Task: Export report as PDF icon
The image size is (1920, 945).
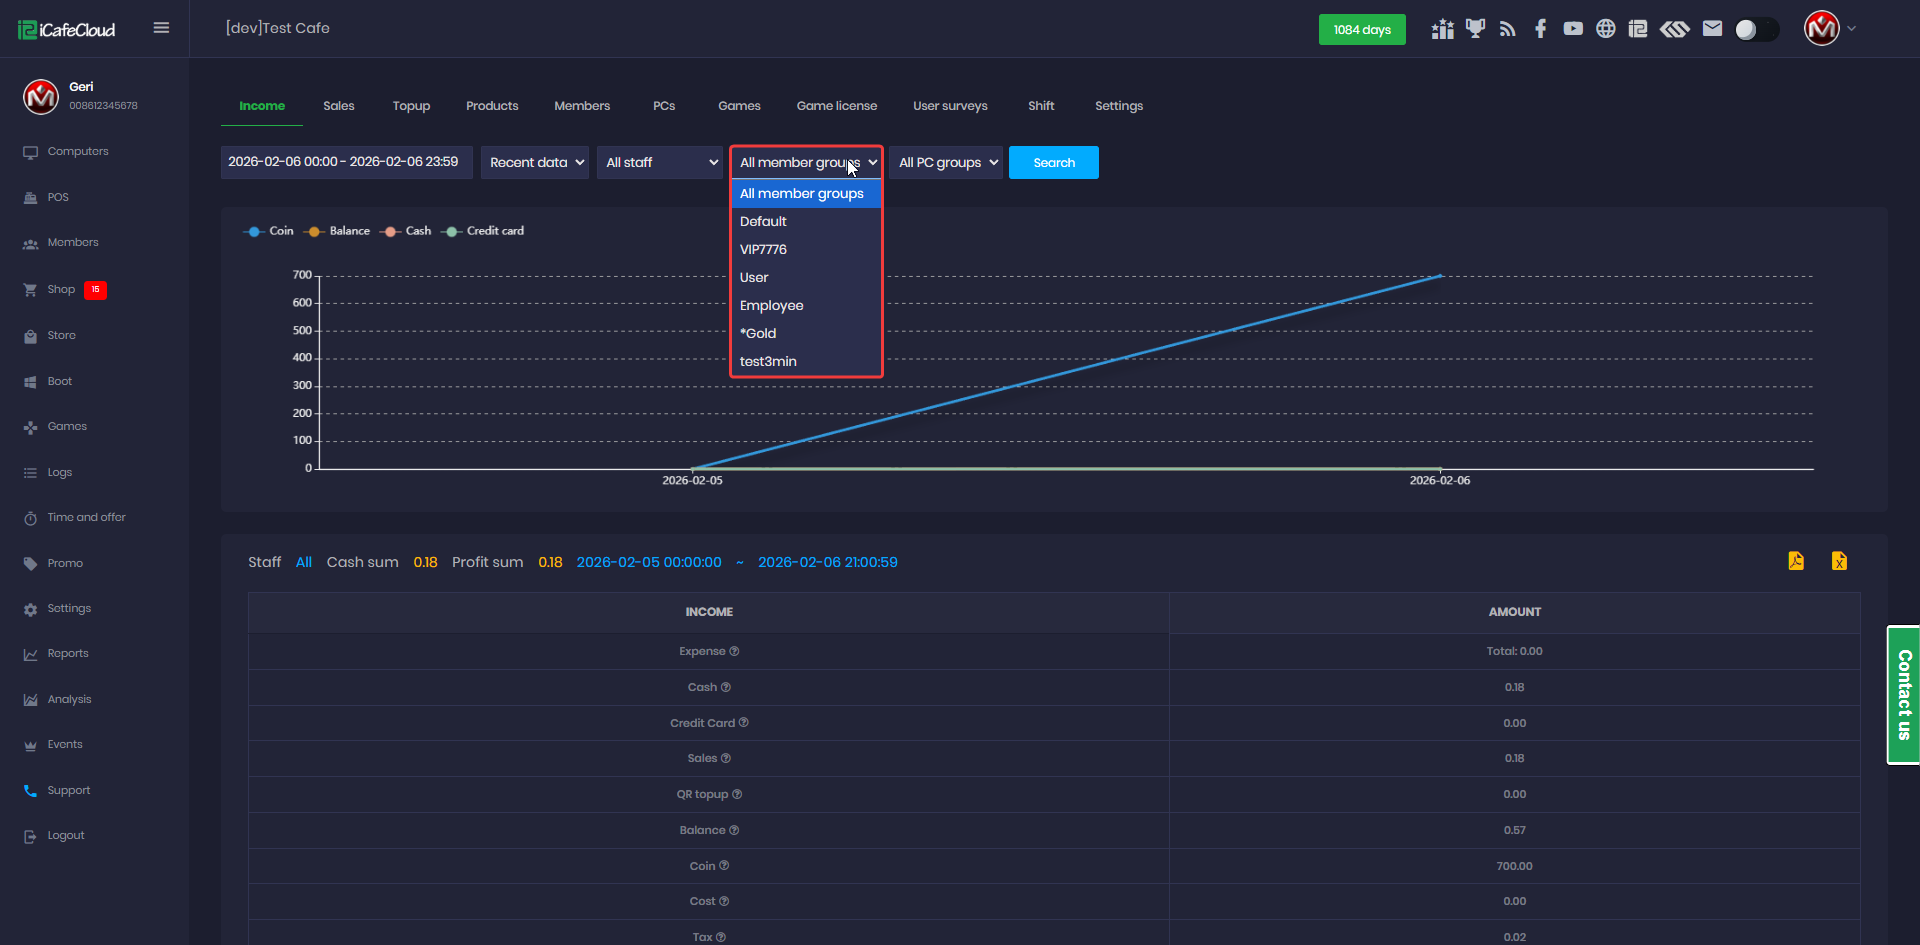Action: point(1796,561)
